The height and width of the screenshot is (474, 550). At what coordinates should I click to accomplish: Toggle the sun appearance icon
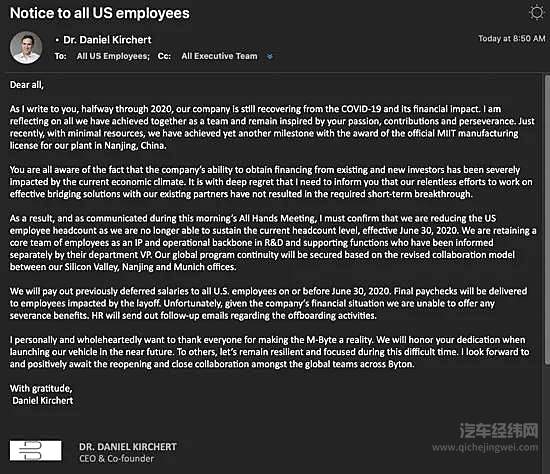(536, 13)
